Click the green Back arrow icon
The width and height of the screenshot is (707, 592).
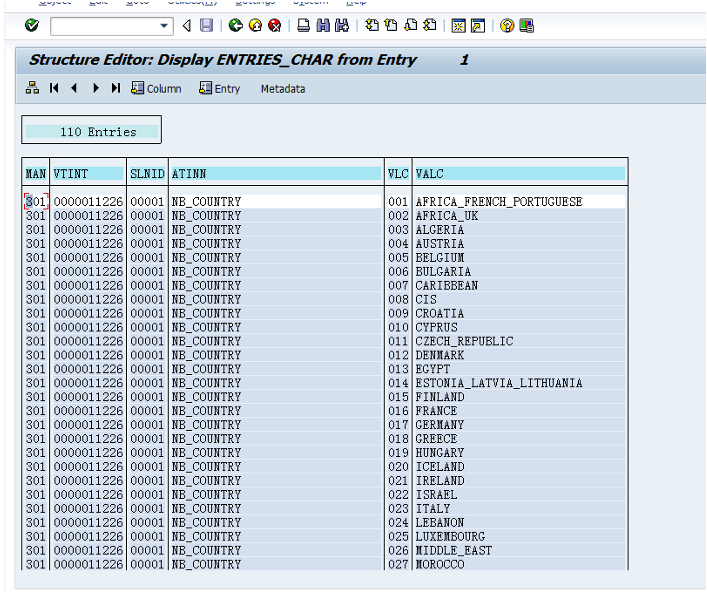236,25
